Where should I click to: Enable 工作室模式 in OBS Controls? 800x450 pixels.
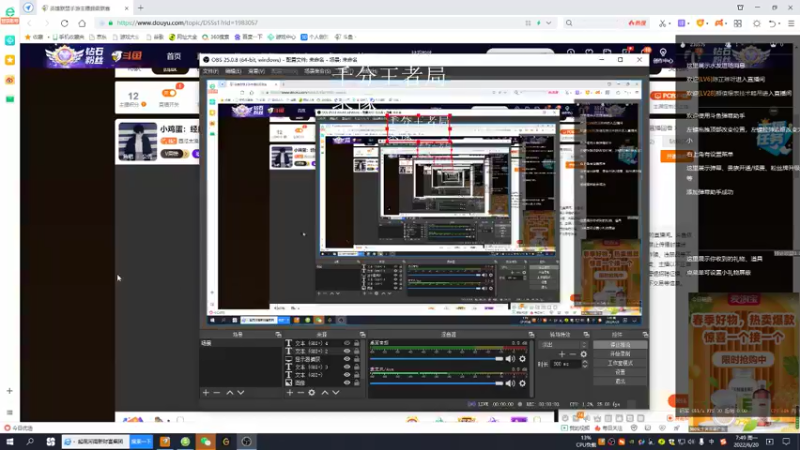[620, 363]
